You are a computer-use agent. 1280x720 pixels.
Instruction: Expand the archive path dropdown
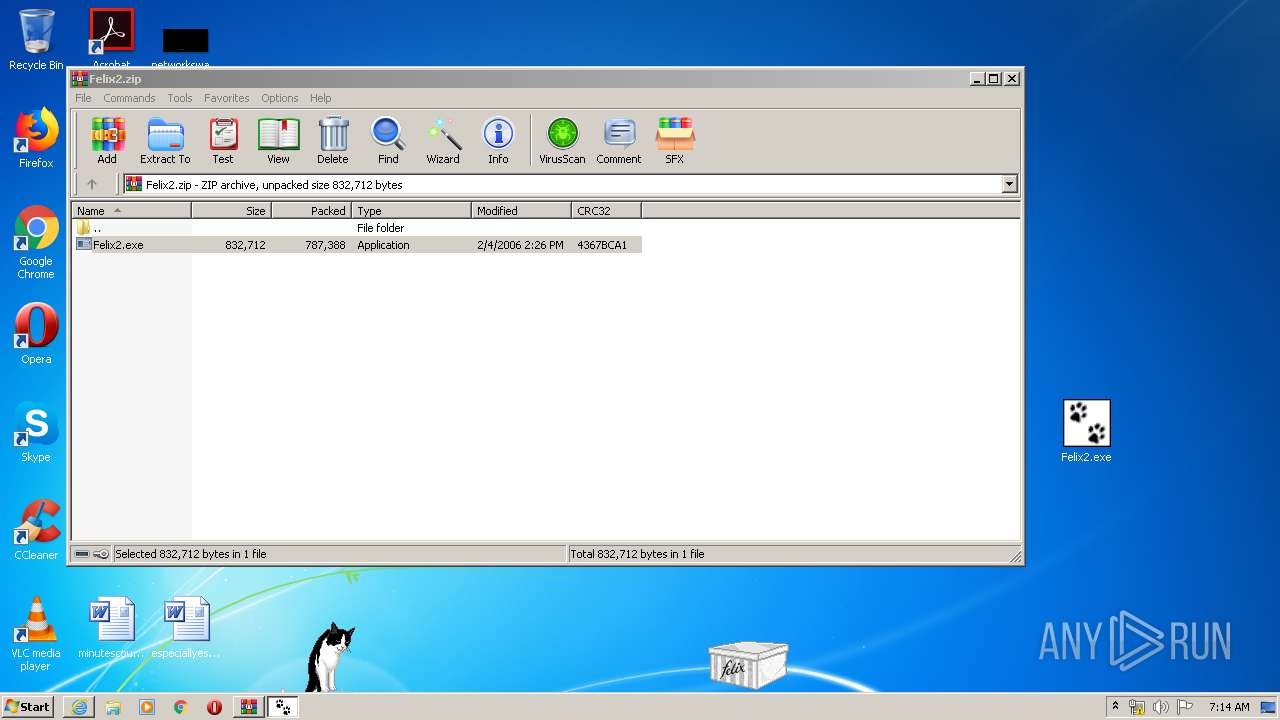click(1009, 184)
